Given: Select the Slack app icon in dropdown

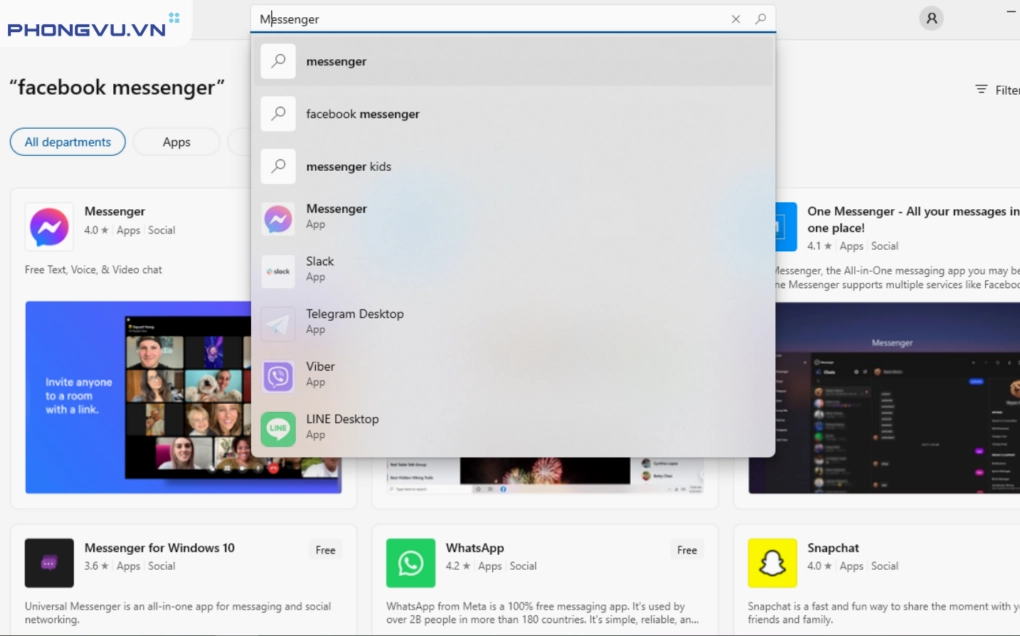Looking at the screenshot, I should [x=278, y=271].
